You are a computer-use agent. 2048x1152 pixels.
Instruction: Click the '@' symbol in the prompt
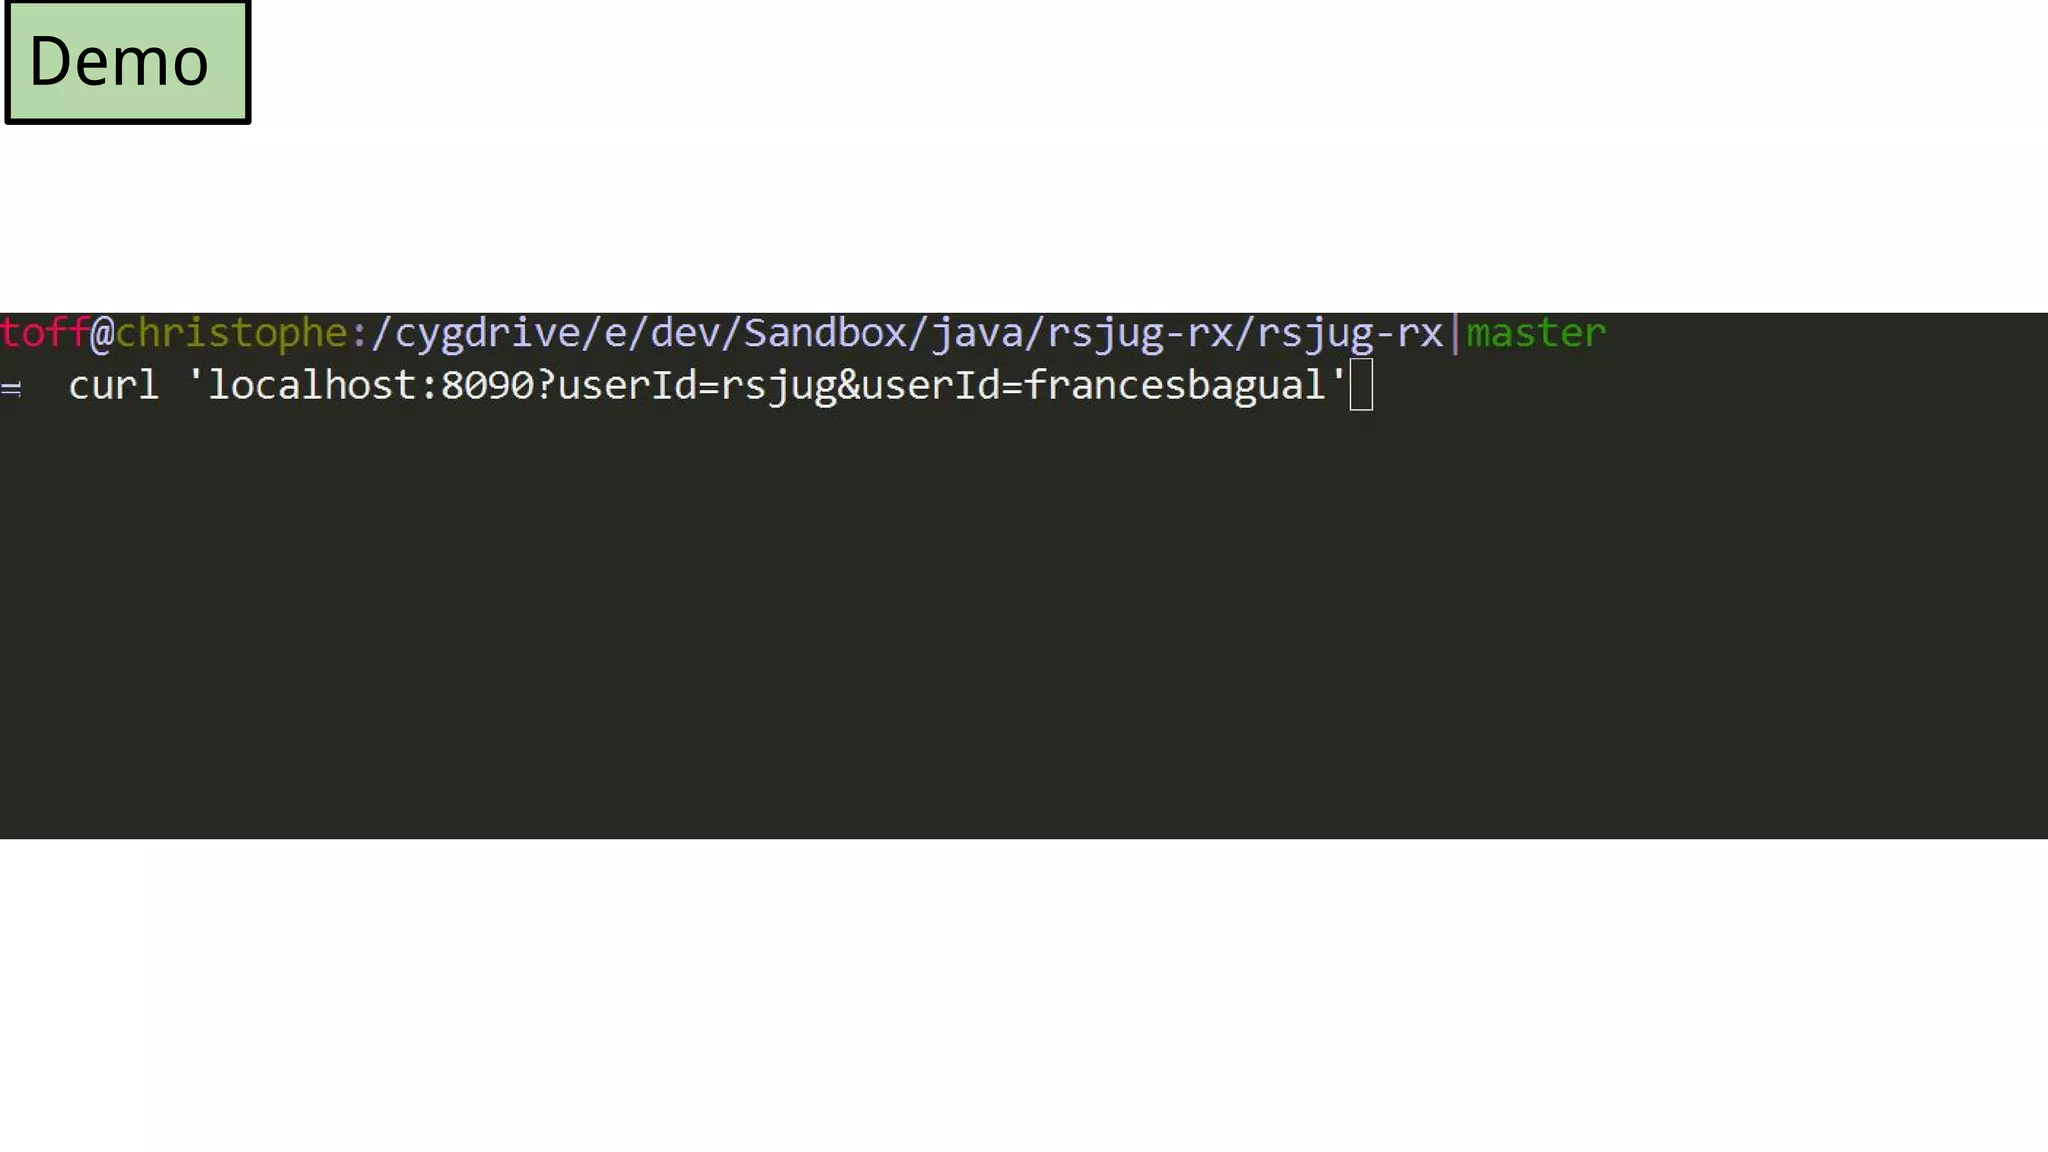click(x=102, y=333)
